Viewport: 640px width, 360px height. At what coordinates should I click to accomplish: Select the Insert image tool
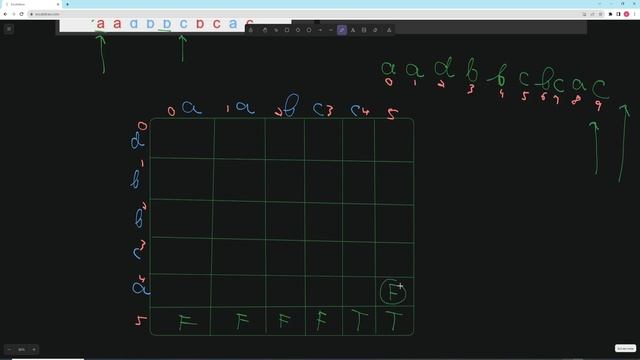click(x=364, y=30)
